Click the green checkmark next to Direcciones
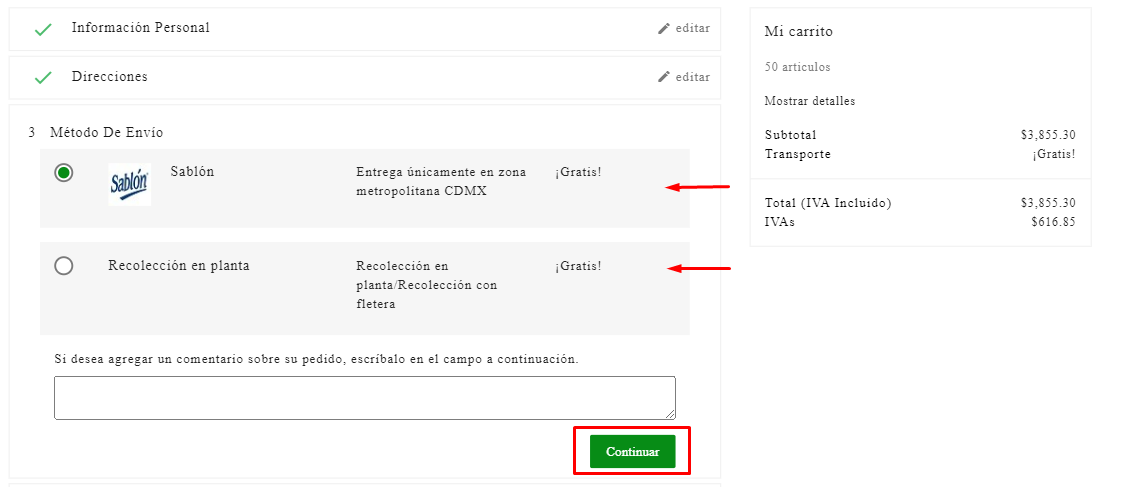The image size is (1121, 487). click(43, 77)
